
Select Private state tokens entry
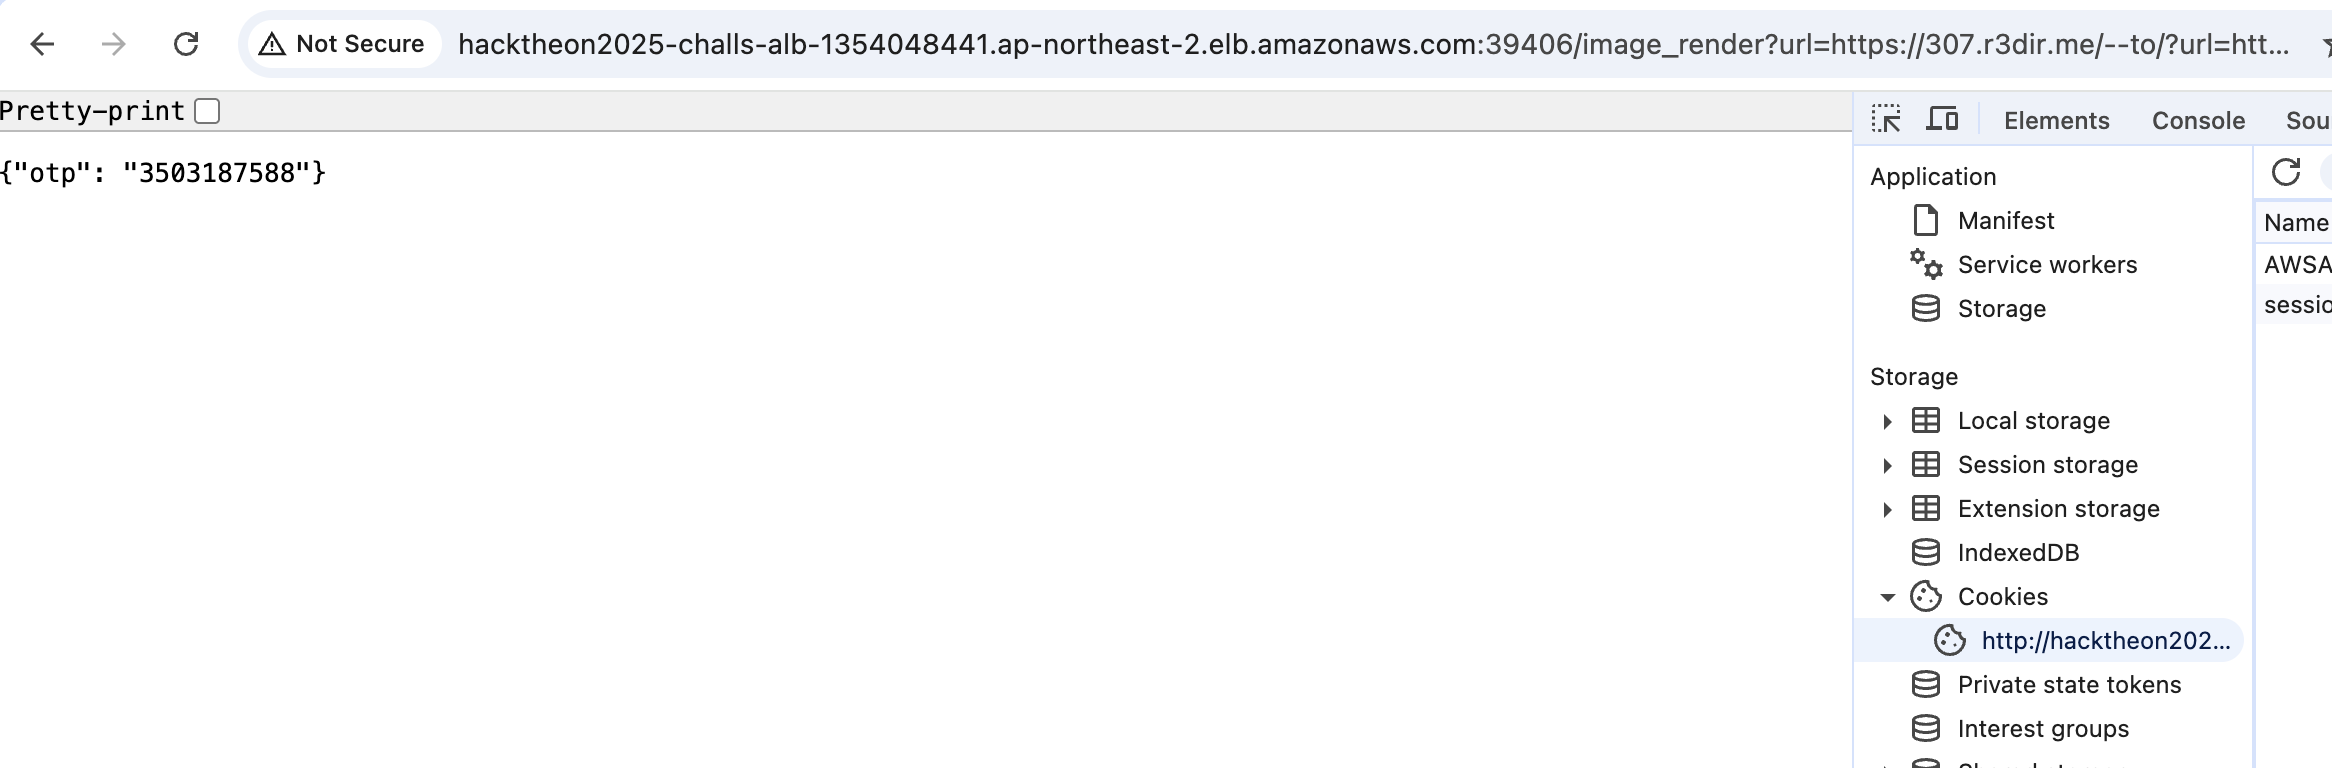(x=2069, y=684)
